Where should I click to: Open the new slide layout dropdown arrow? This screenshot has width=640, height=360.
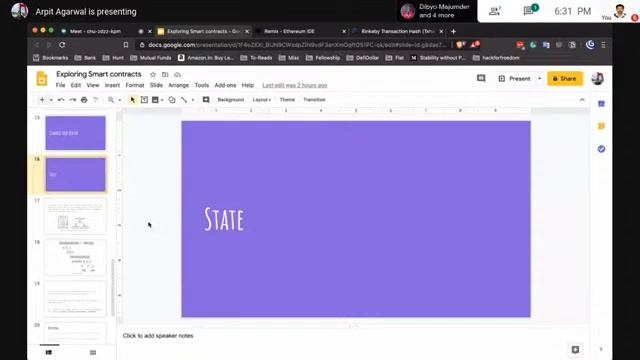[x=51, y=100]
